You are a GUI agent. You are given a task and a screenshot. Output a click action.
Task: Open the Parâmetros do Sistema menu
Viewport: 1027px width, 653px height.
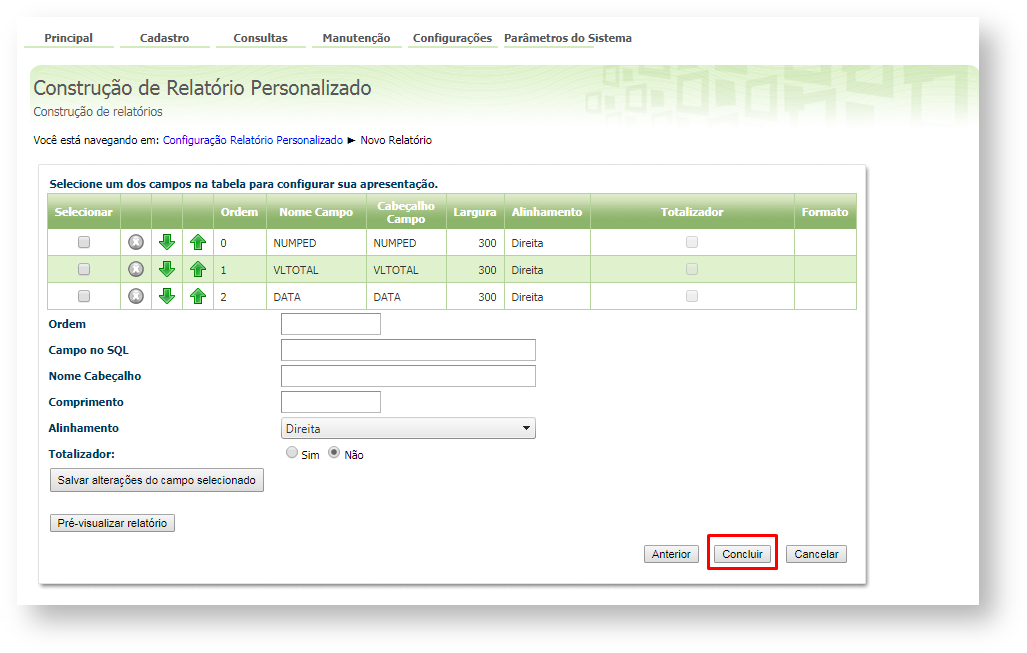coord(567,38)
